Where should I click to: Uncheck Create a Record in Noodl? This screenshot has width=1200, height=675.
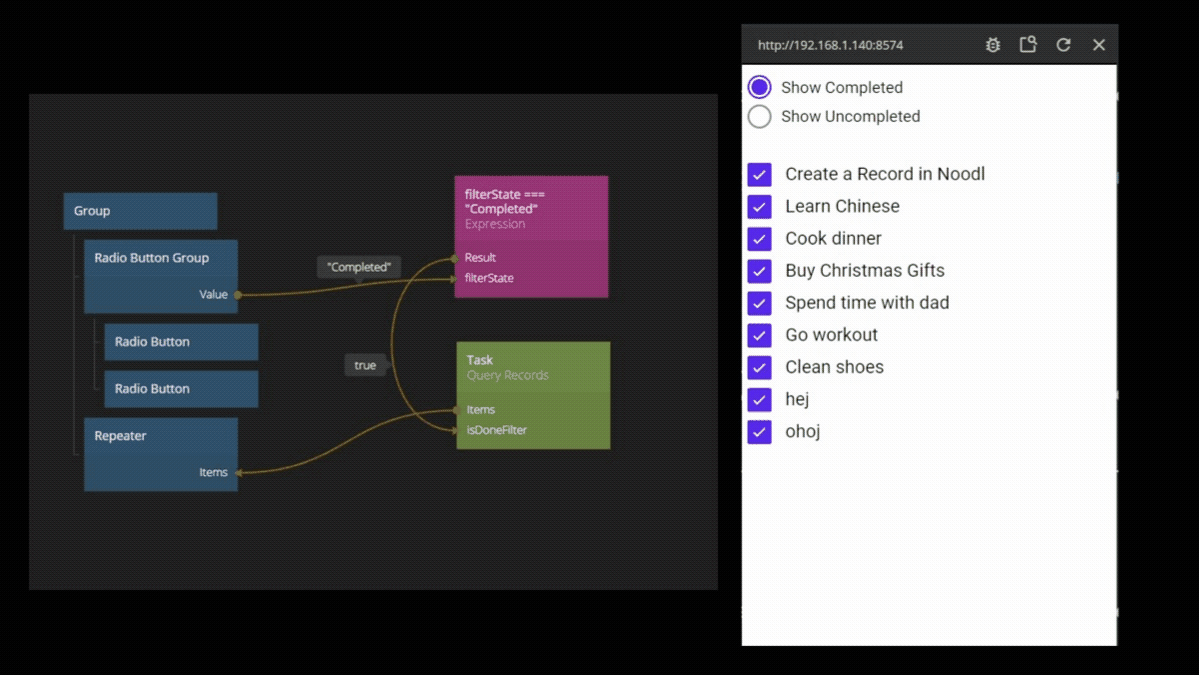coord(760,175)
